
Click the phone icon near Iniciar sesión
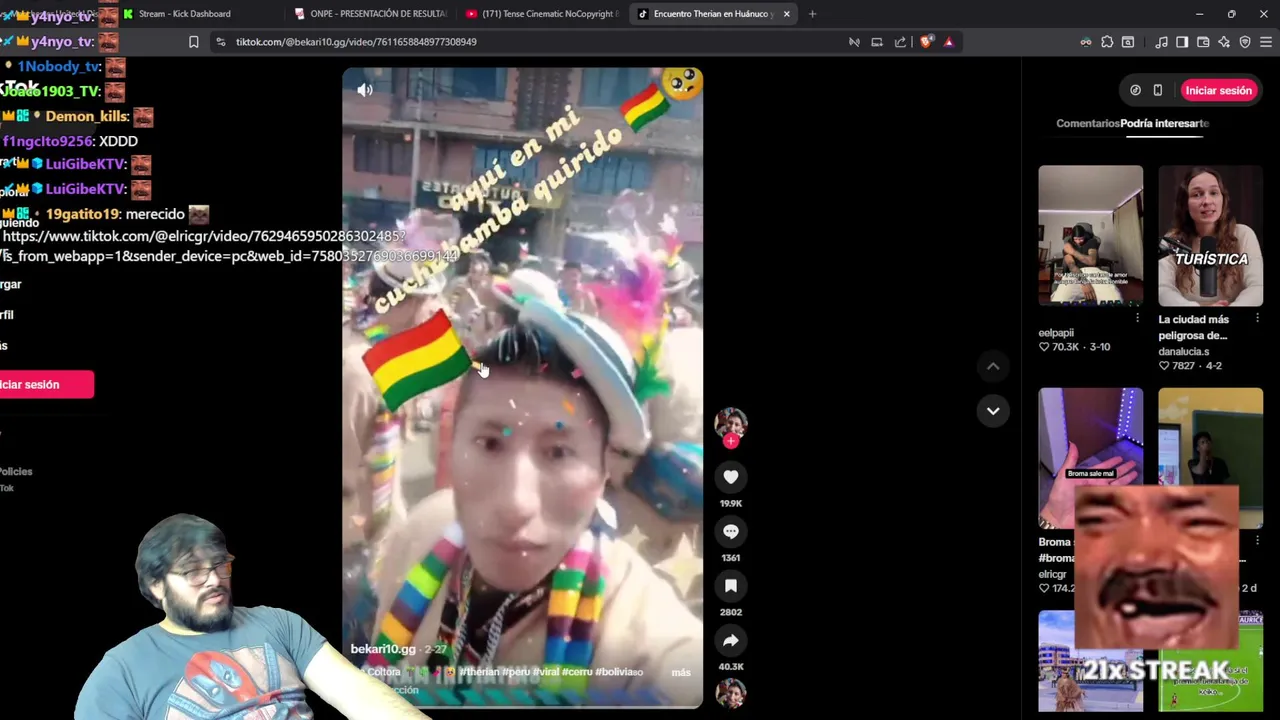pyautogui.click(x=1158, y=90)
